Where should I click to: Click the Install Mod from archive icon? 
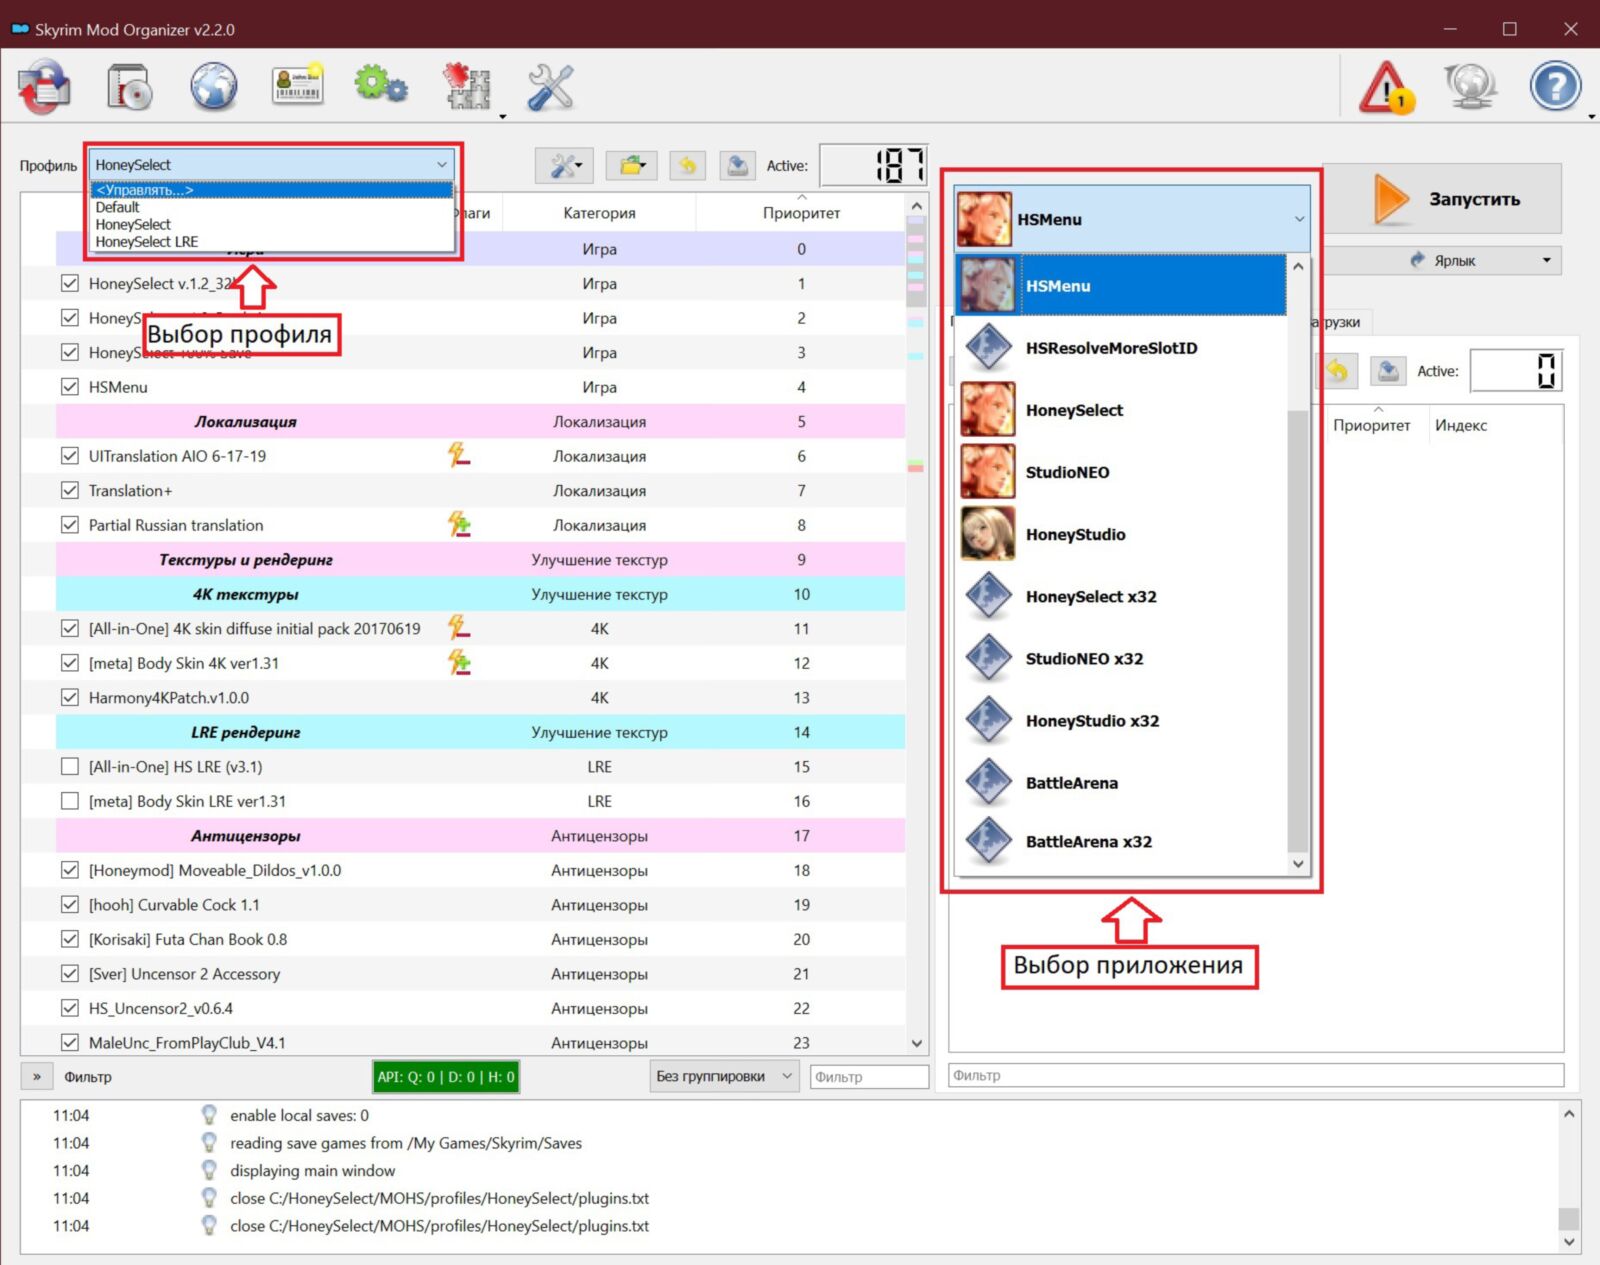130,87
